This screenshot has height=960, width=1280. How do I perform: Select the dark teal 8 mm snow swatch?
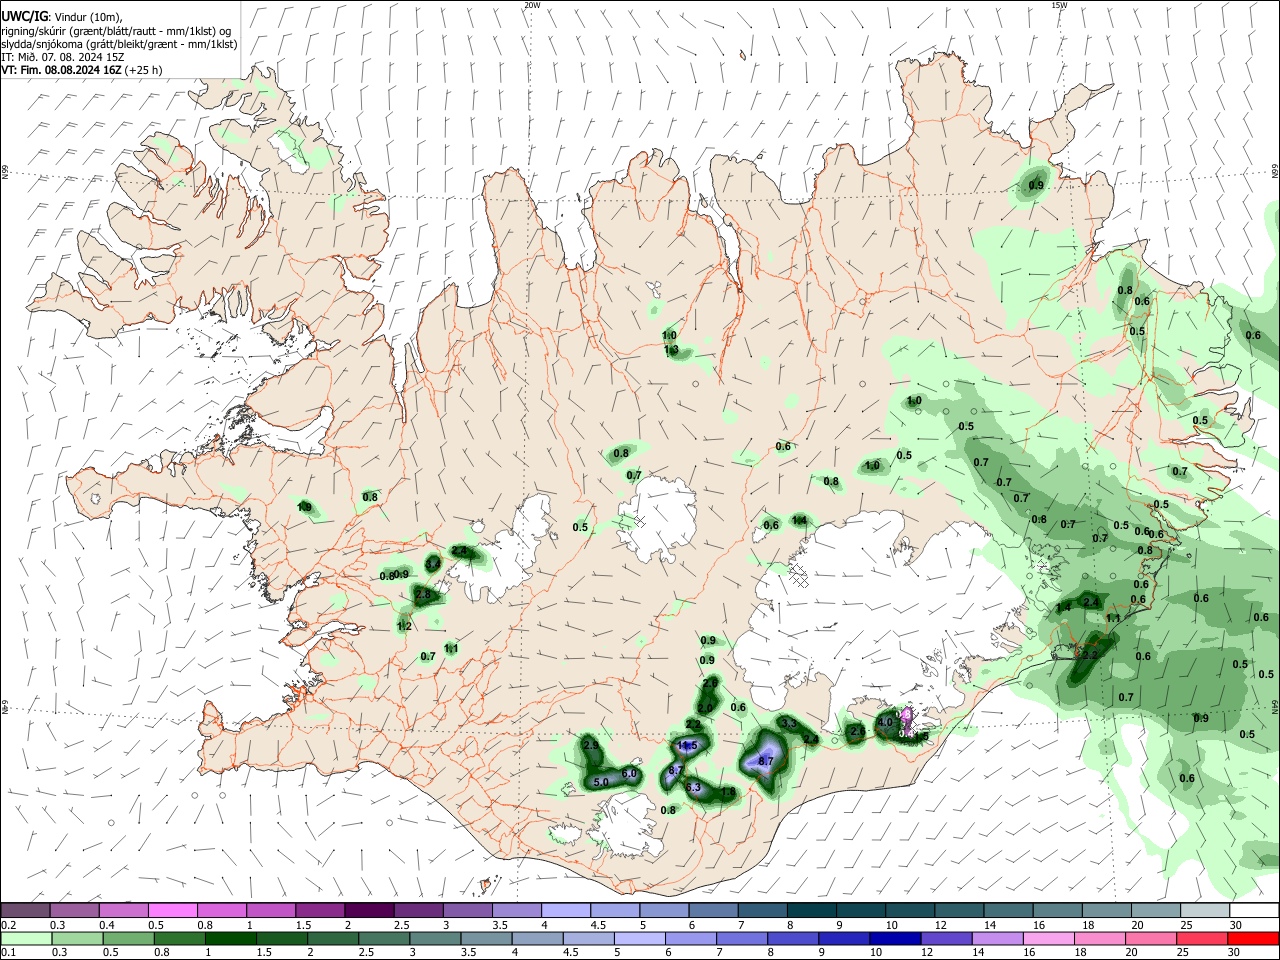coord(812,911)
